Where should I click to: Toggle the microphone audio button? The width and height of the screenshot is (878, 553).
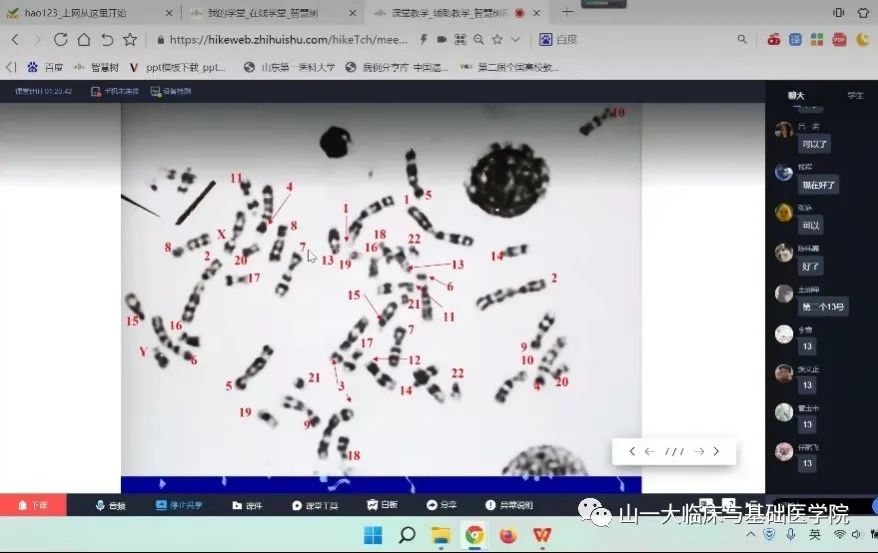pyautogui.click(x=111, y=505)
